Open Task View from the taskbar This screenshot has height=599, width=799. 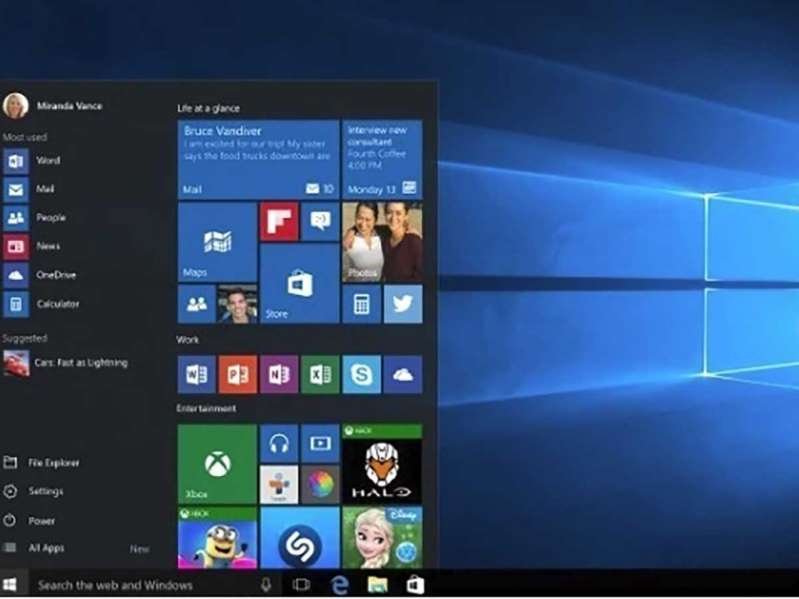point(301,585)
